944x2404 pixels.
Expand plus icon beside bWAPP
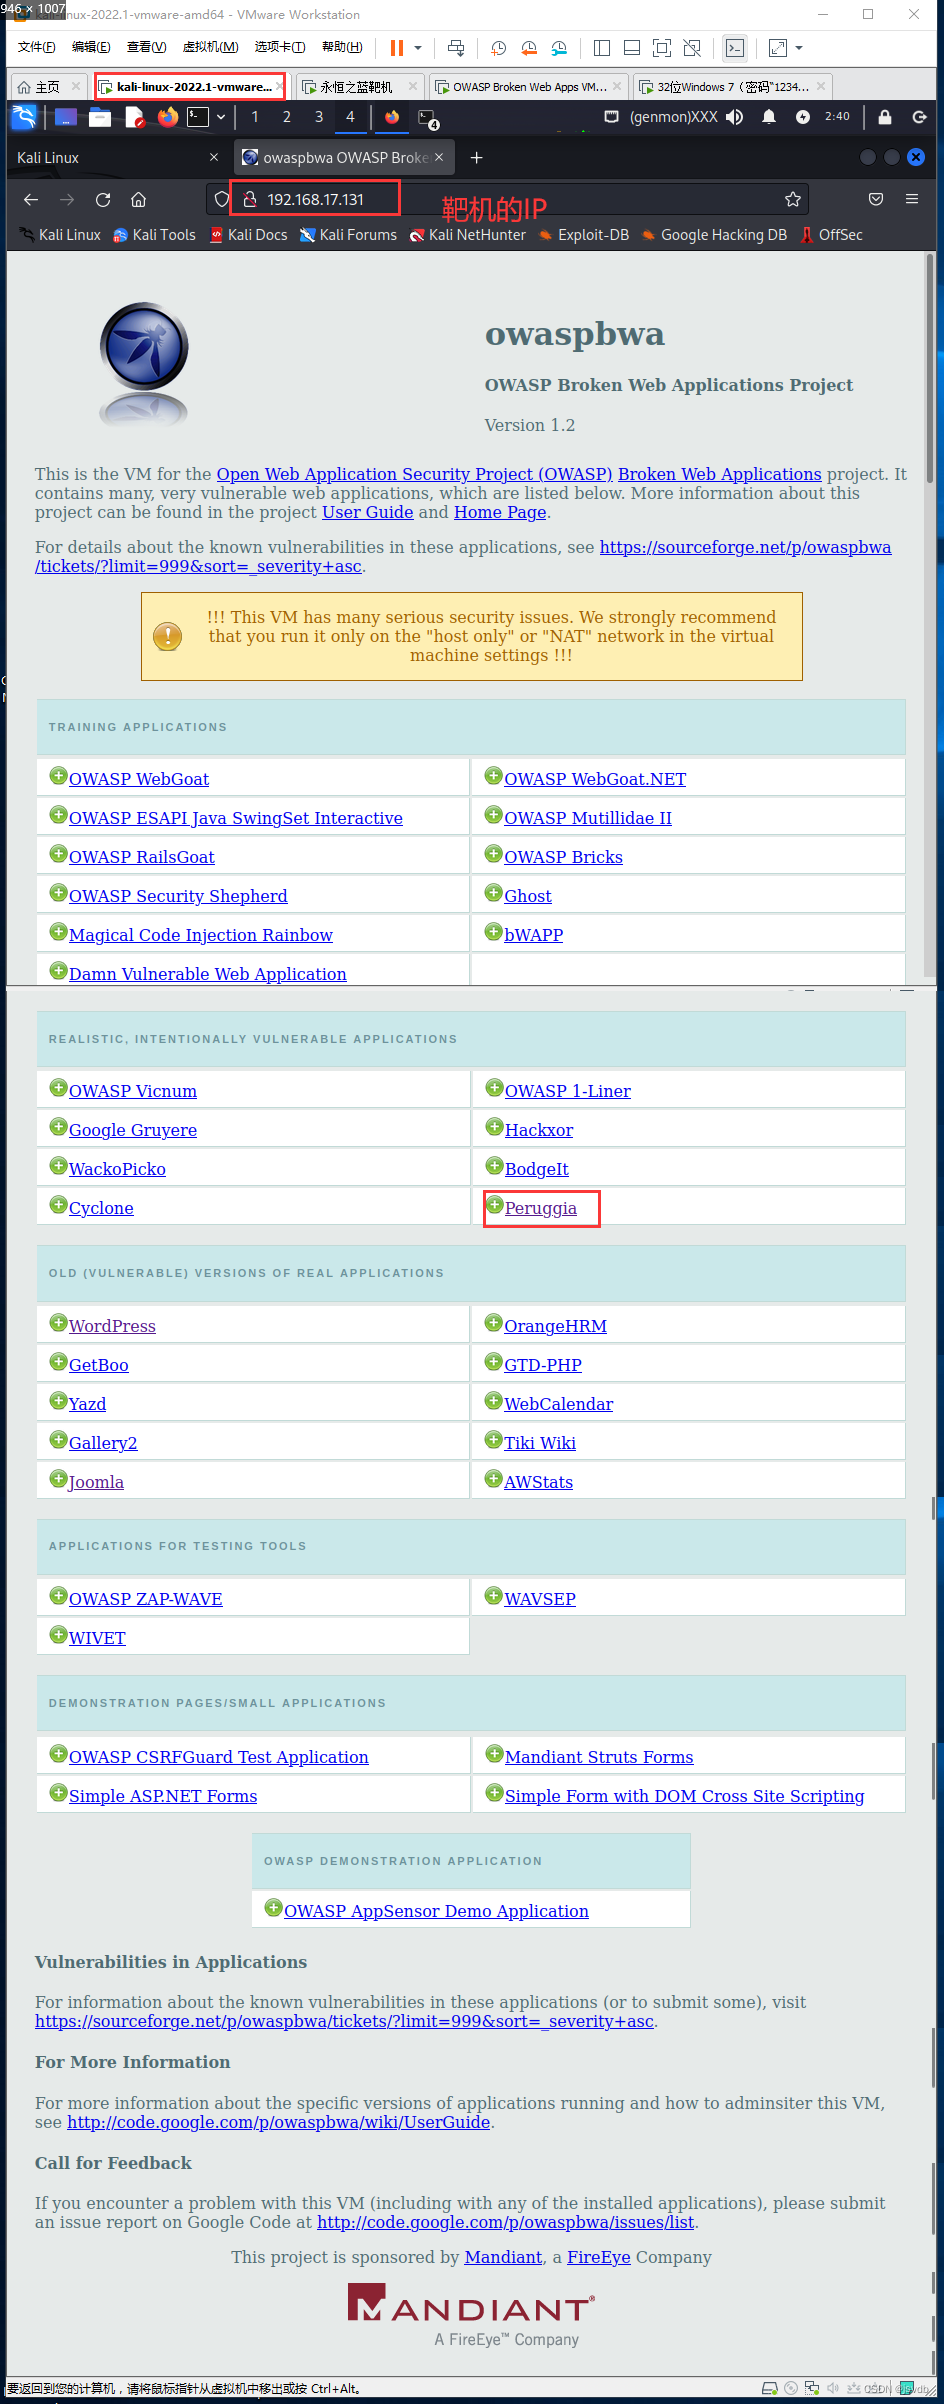point(493,932)
